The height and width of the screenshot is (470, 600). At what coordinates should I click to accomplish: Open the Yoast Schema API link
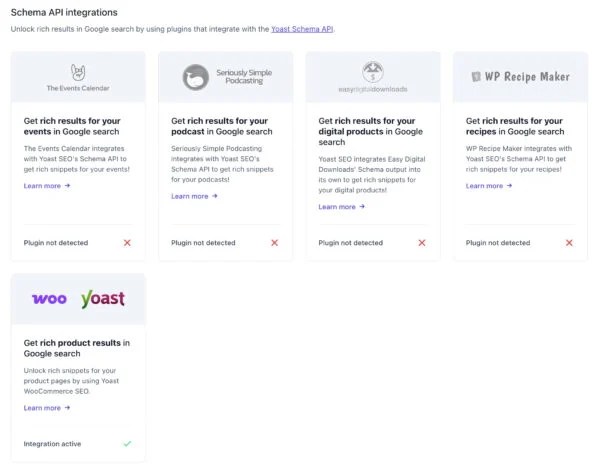[x=302, y=30]
